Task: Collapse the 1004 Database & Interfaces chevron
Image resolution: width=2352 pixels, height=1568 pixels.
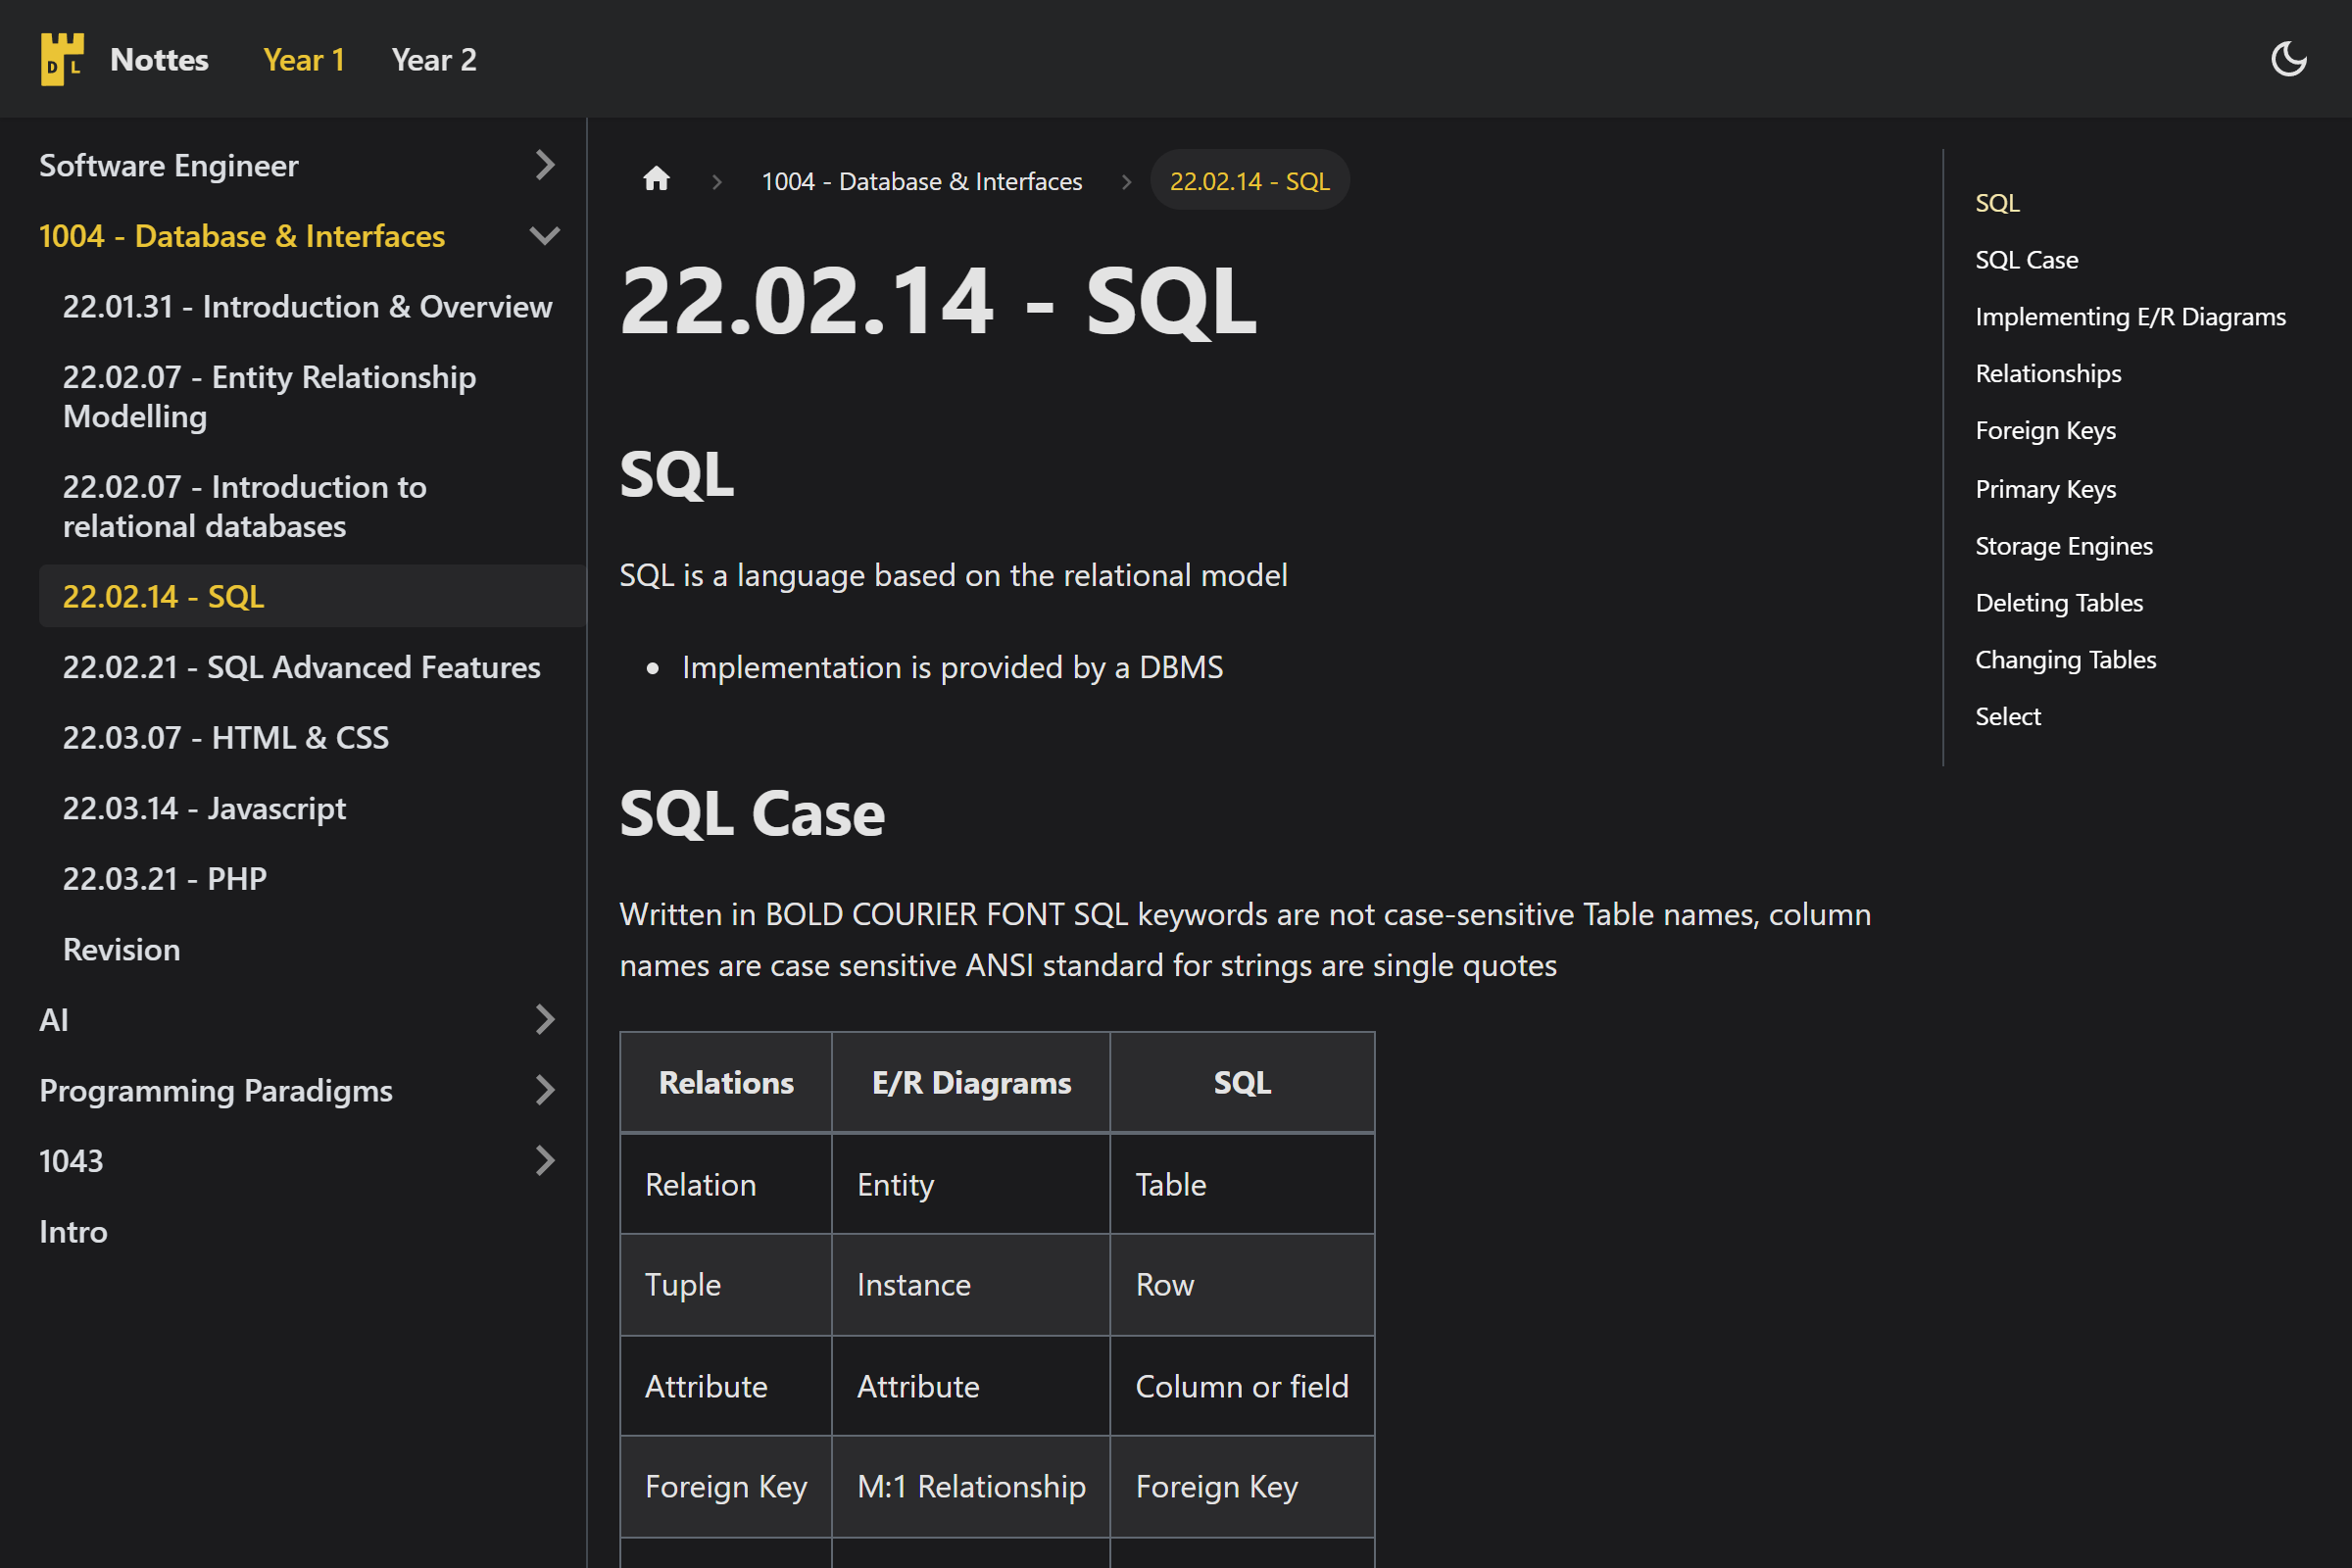Action: 545,236
